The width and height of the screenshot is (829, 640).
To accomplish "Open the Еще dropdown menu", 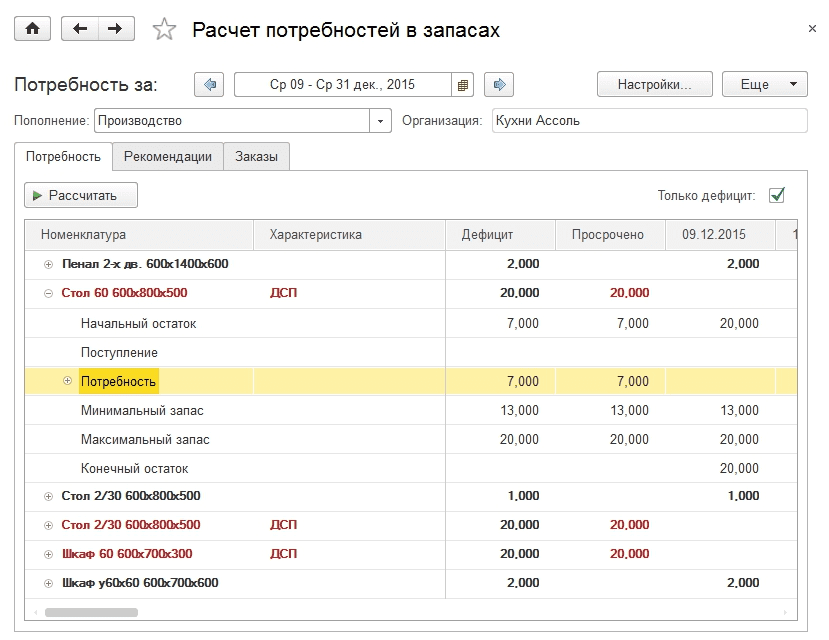I will click(765, 85).
